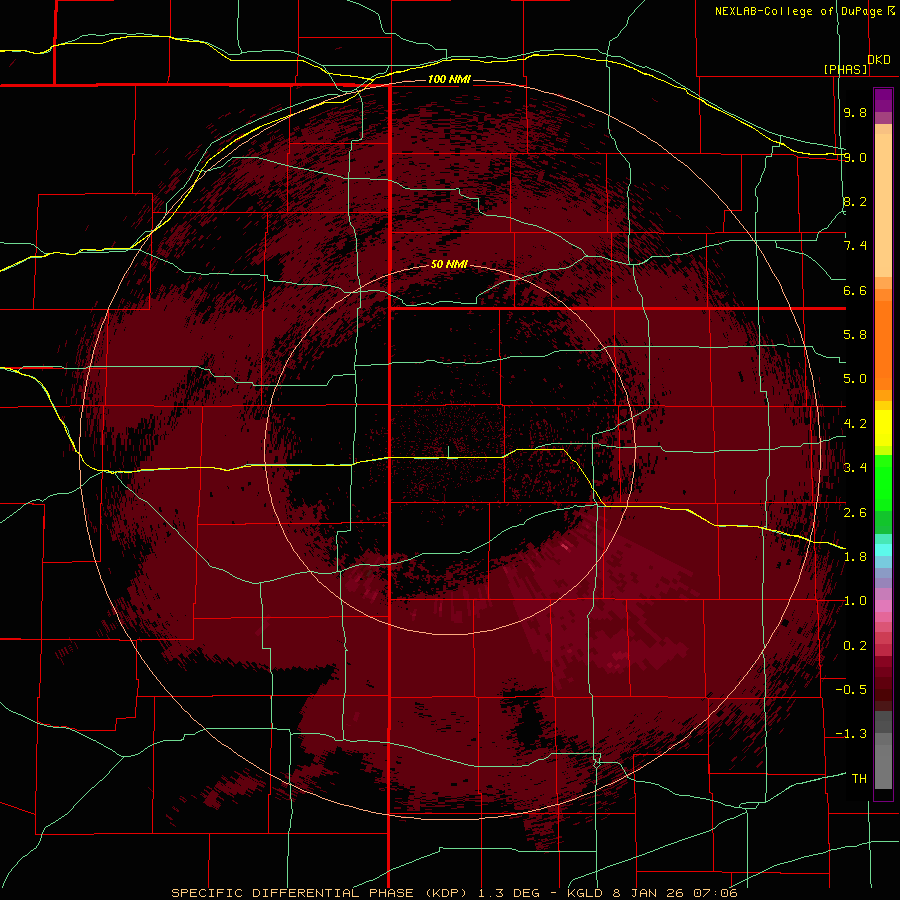
Task: Click the -1.3 value on the legend
Action: [851, 734]
